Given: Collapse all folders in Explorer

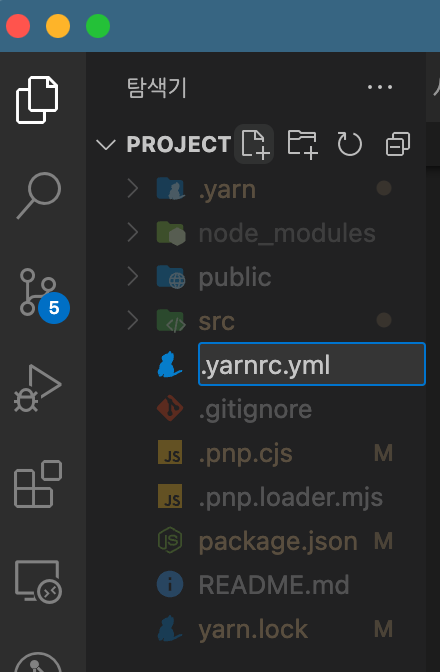Looking at the screenshot, I should [398, 144].
